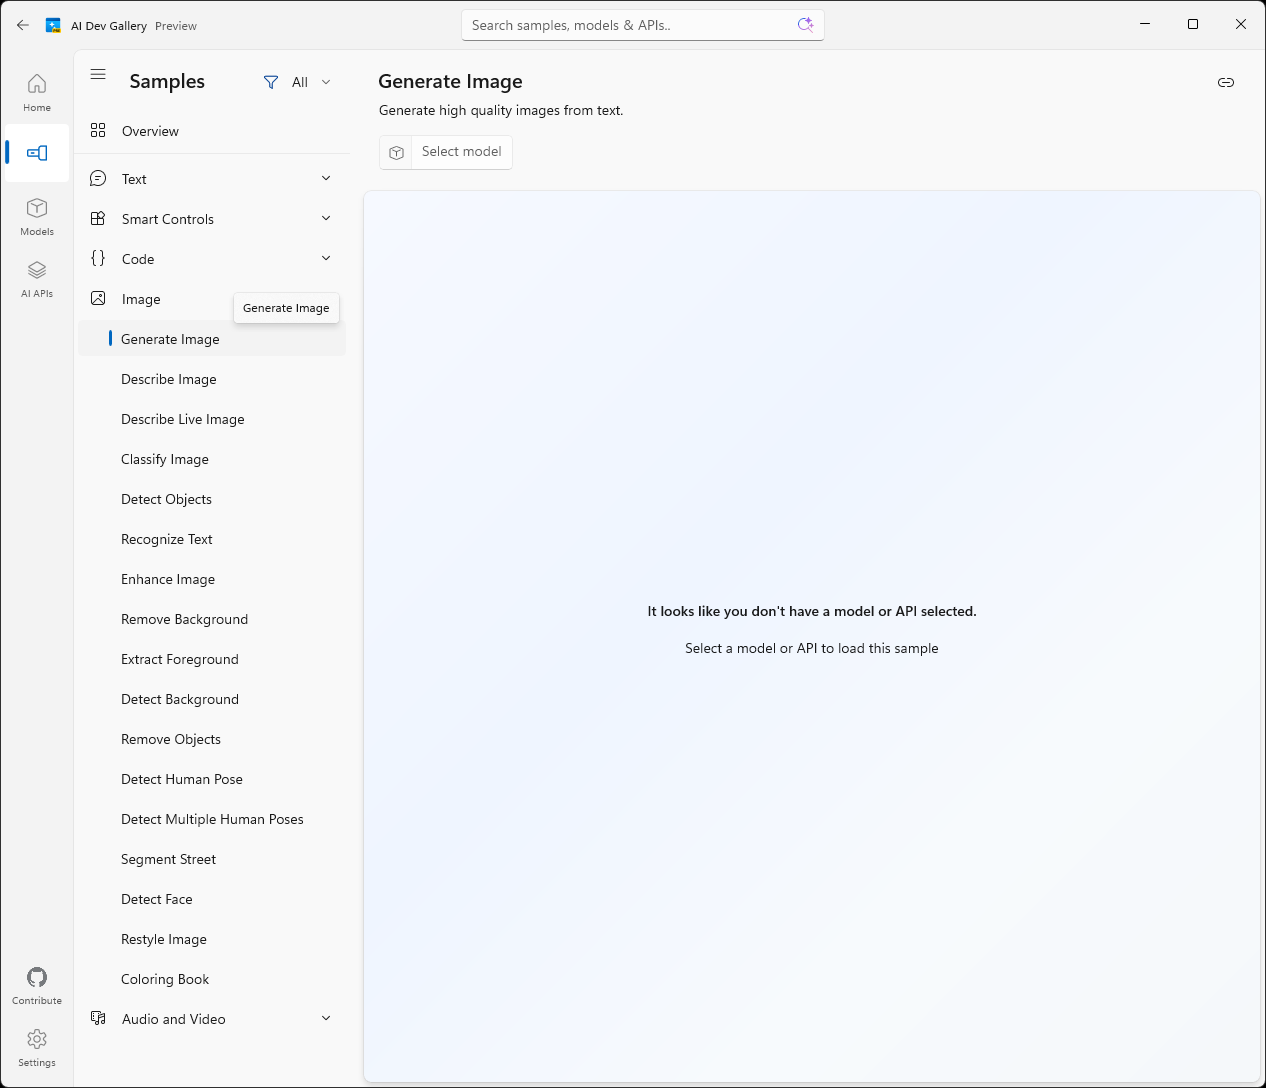Select the Samples icon in sidebar
Viewport: 1266px width, 1088px height.
[x=37, y=153]
